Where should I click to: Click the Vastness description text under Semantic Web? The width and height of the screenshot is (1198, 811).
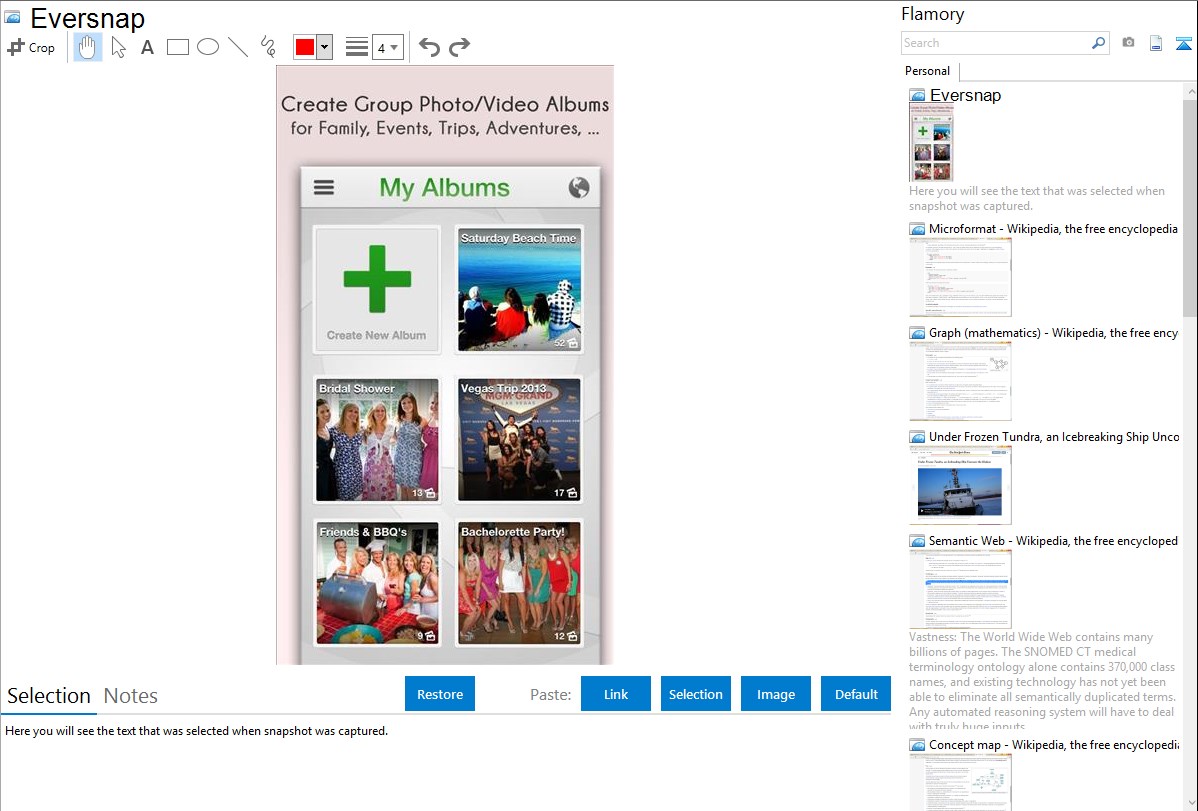pyautogui.click(x=1043, y=681)
